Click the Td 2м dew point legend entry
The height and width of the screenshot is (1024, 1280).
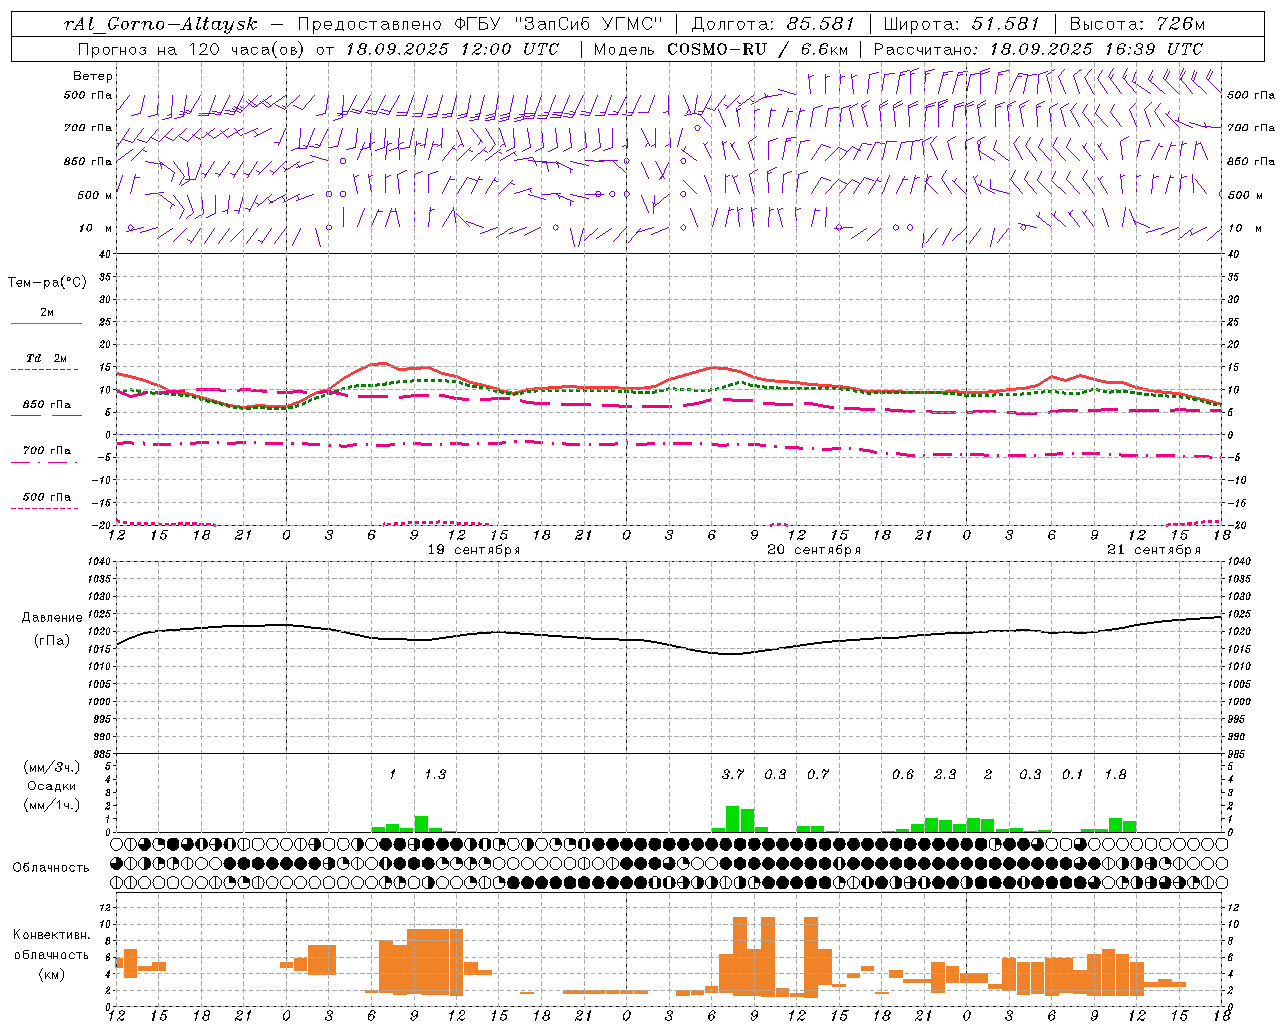tap(47, 358)
